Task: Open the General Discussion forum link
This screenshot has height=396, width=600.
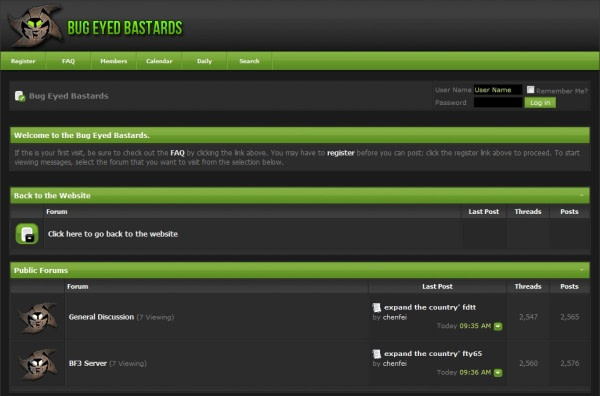Action: tap(101, 317)
